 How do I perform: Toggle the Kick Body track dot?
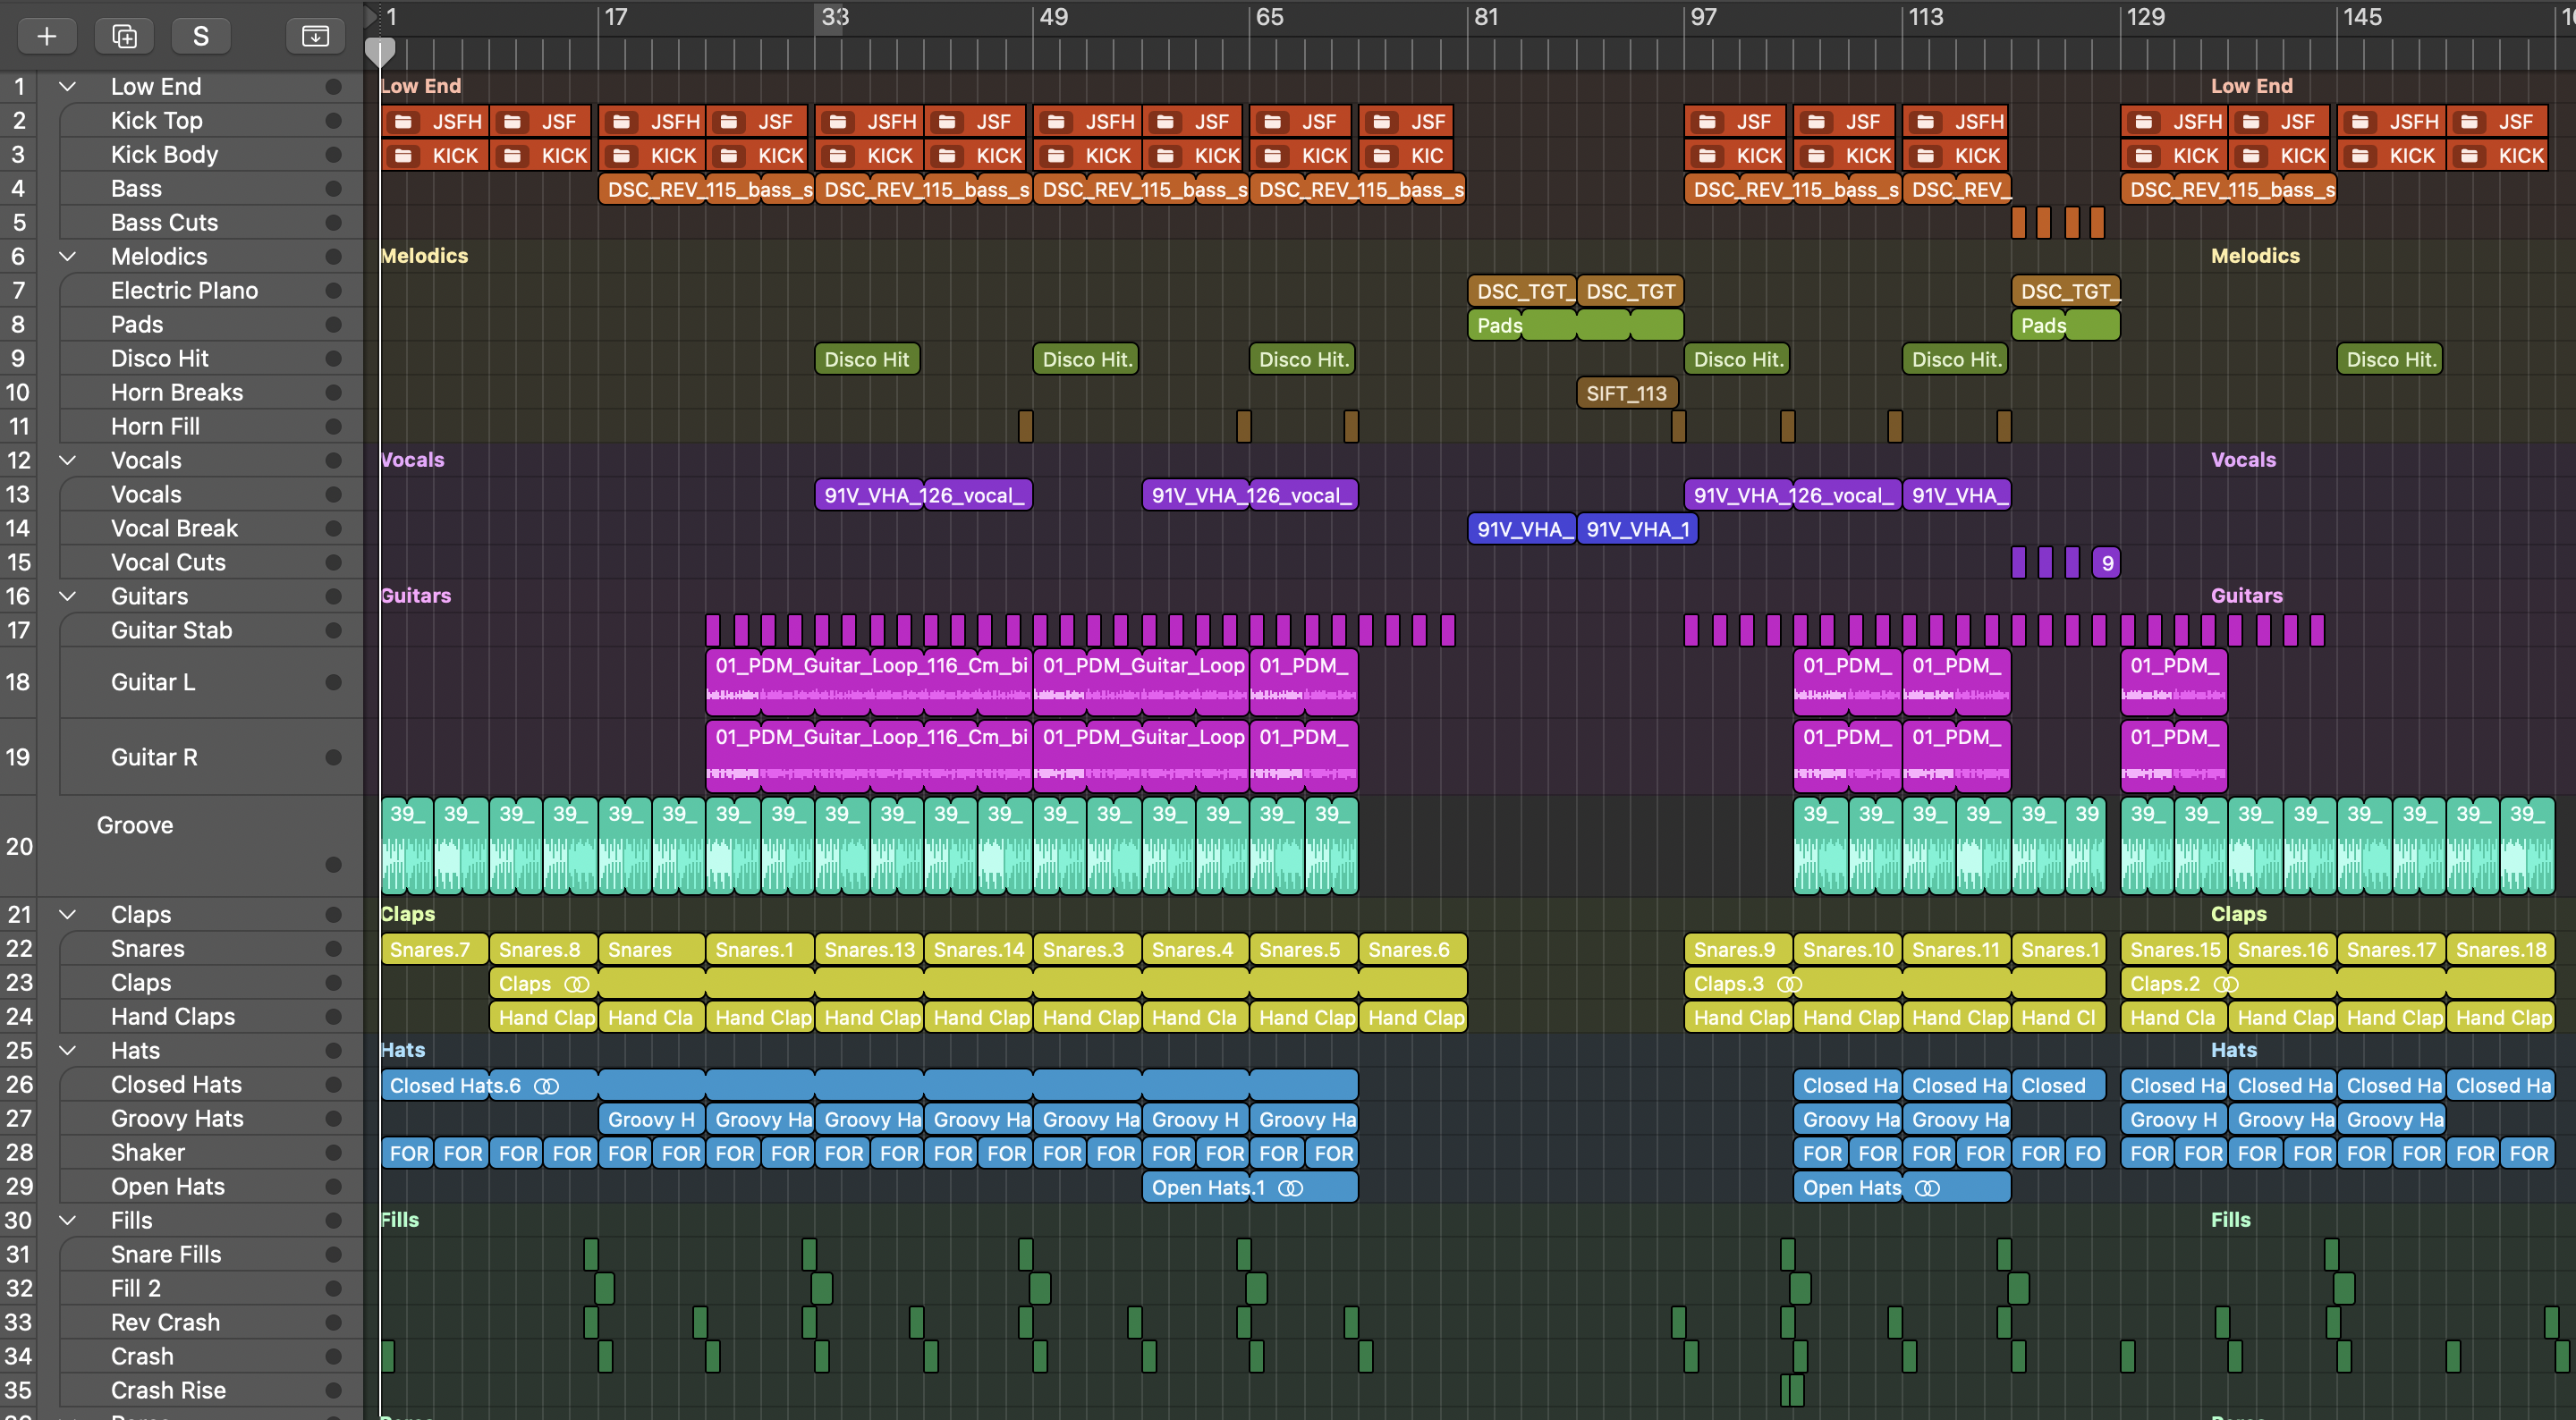333,155
